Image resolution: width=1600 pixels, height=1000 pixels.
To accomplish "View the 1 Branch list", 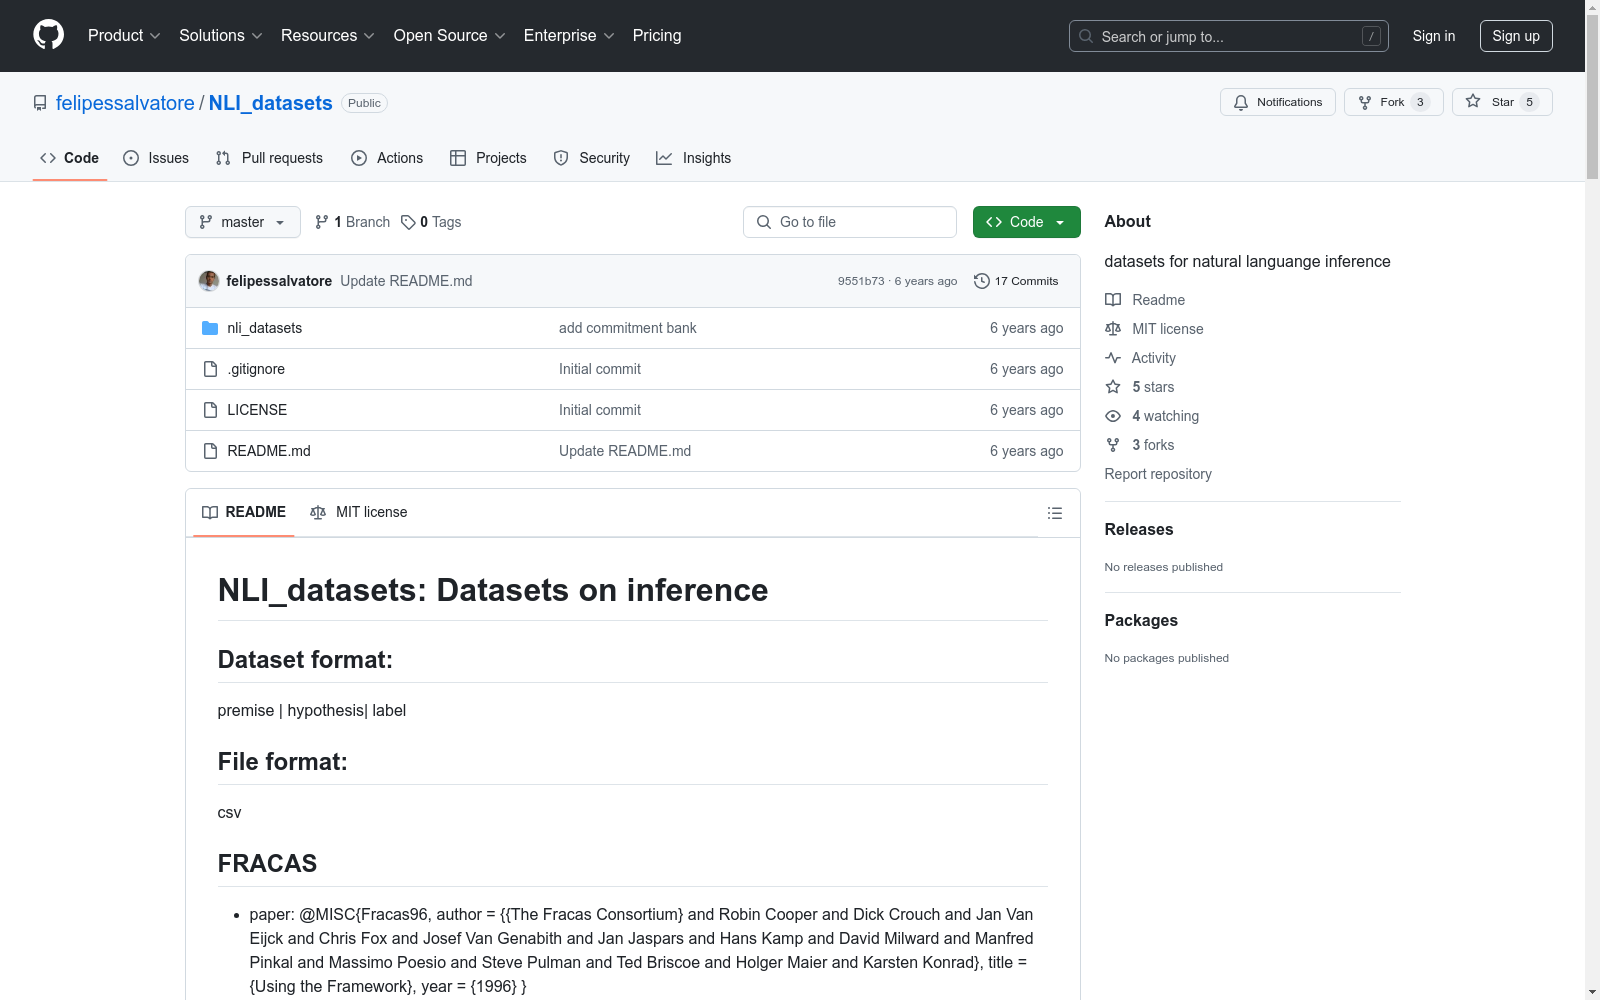I will coord(352,222).
